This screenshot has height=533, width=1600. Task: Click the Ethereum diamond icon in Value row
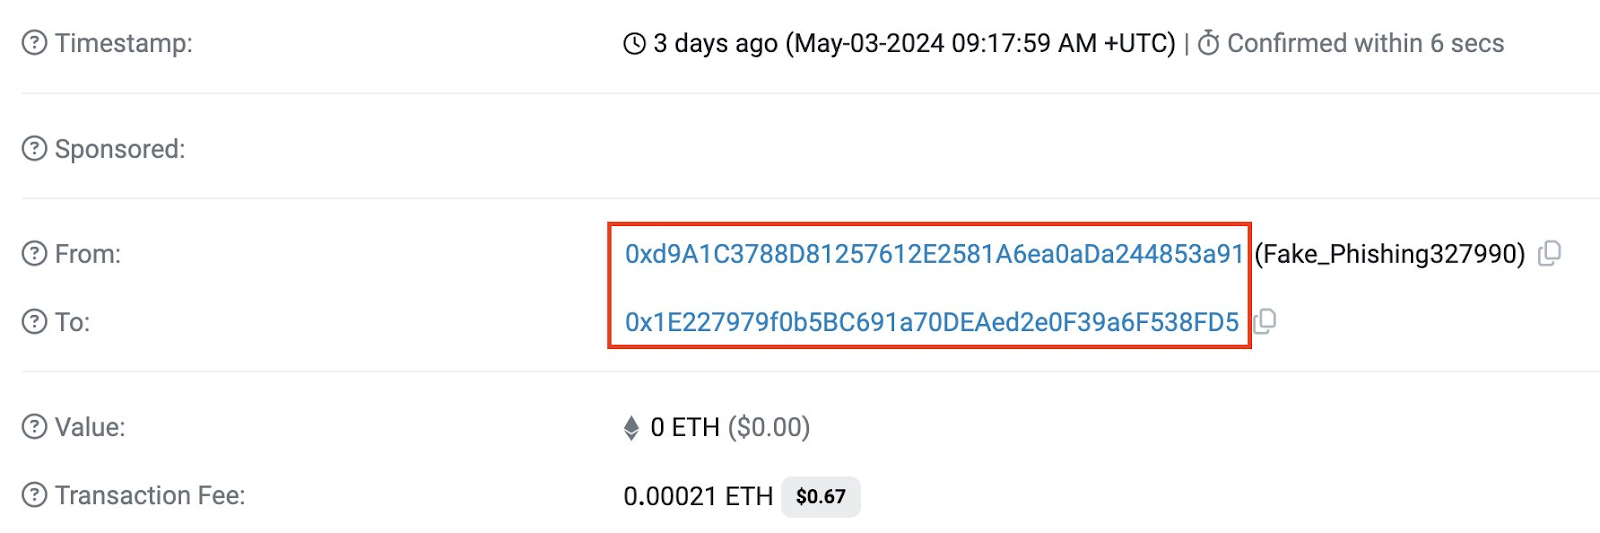point(631,428)
